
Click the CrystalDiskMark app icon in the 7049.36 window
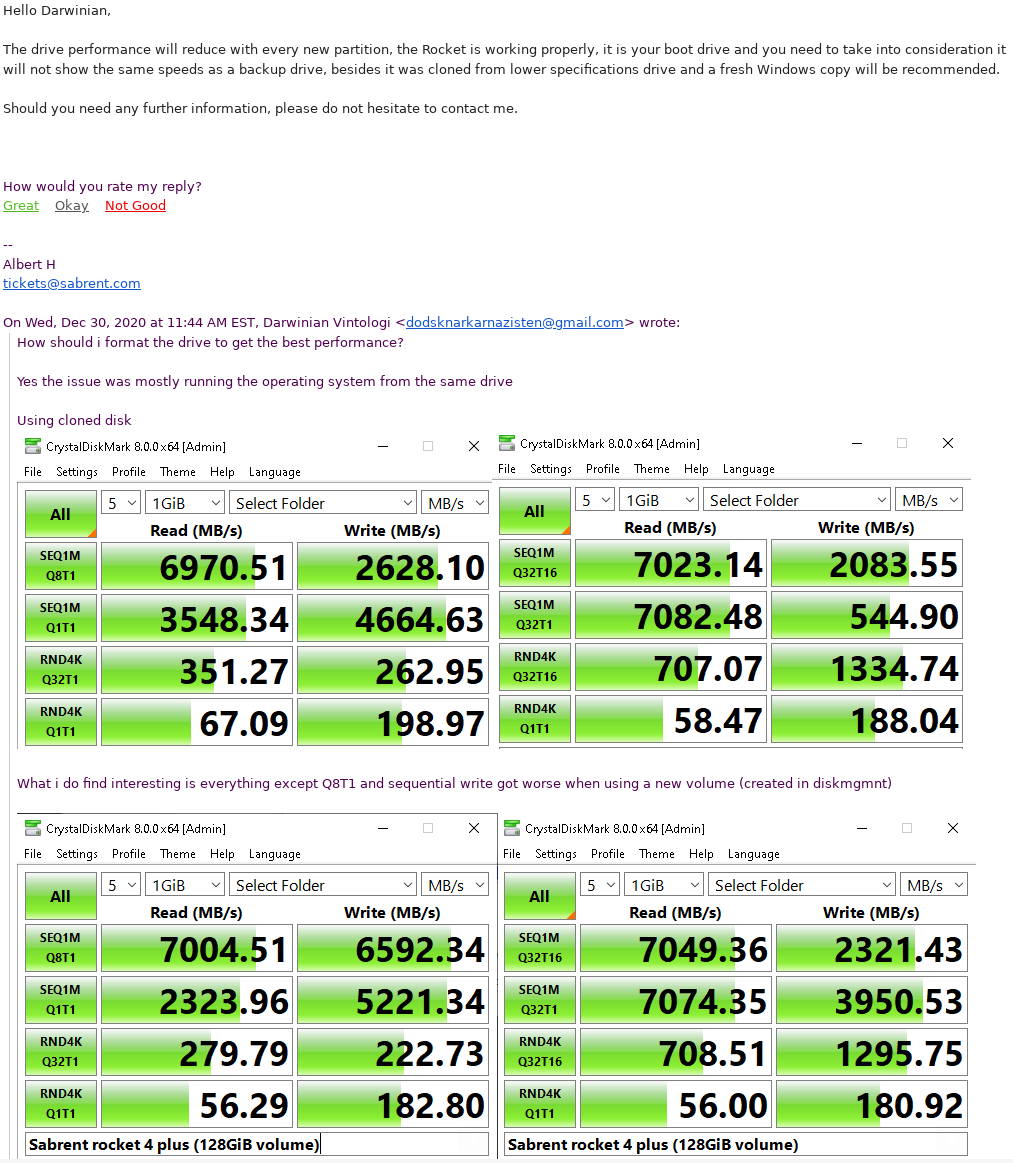tap(512, 828)
